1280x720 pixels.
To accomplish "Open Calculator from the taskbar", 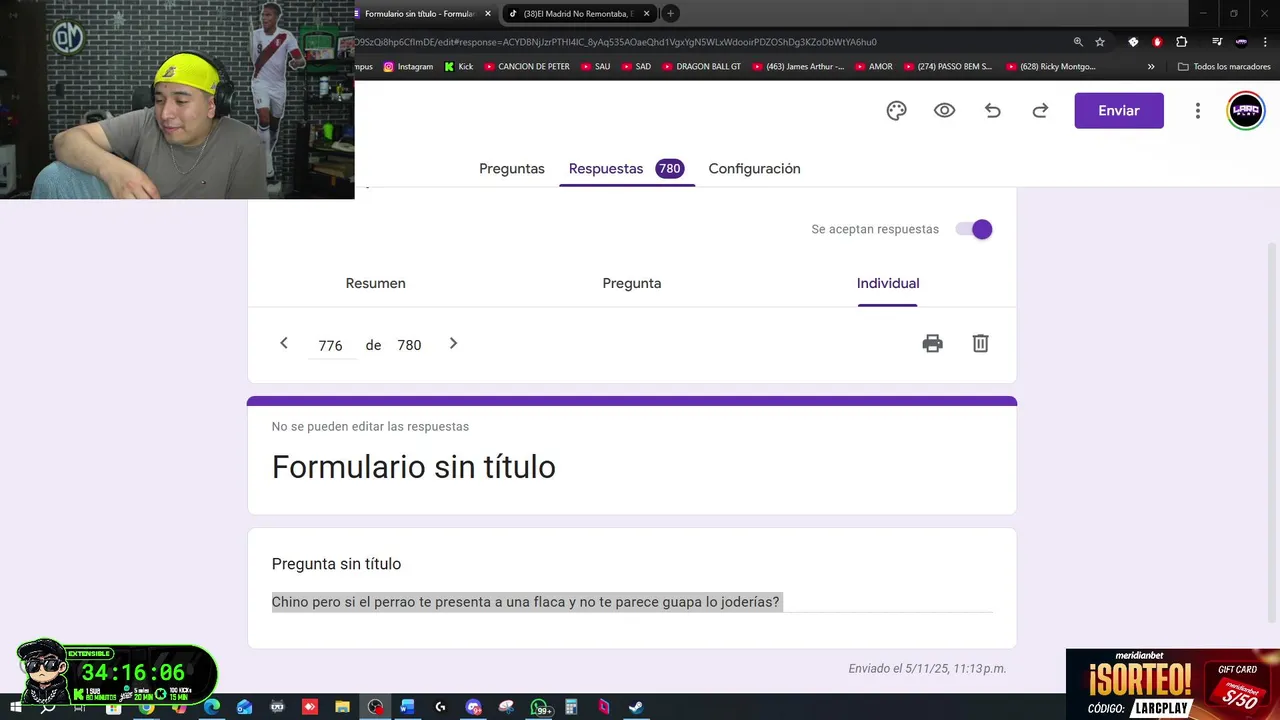I will click(x=571, y=707).
